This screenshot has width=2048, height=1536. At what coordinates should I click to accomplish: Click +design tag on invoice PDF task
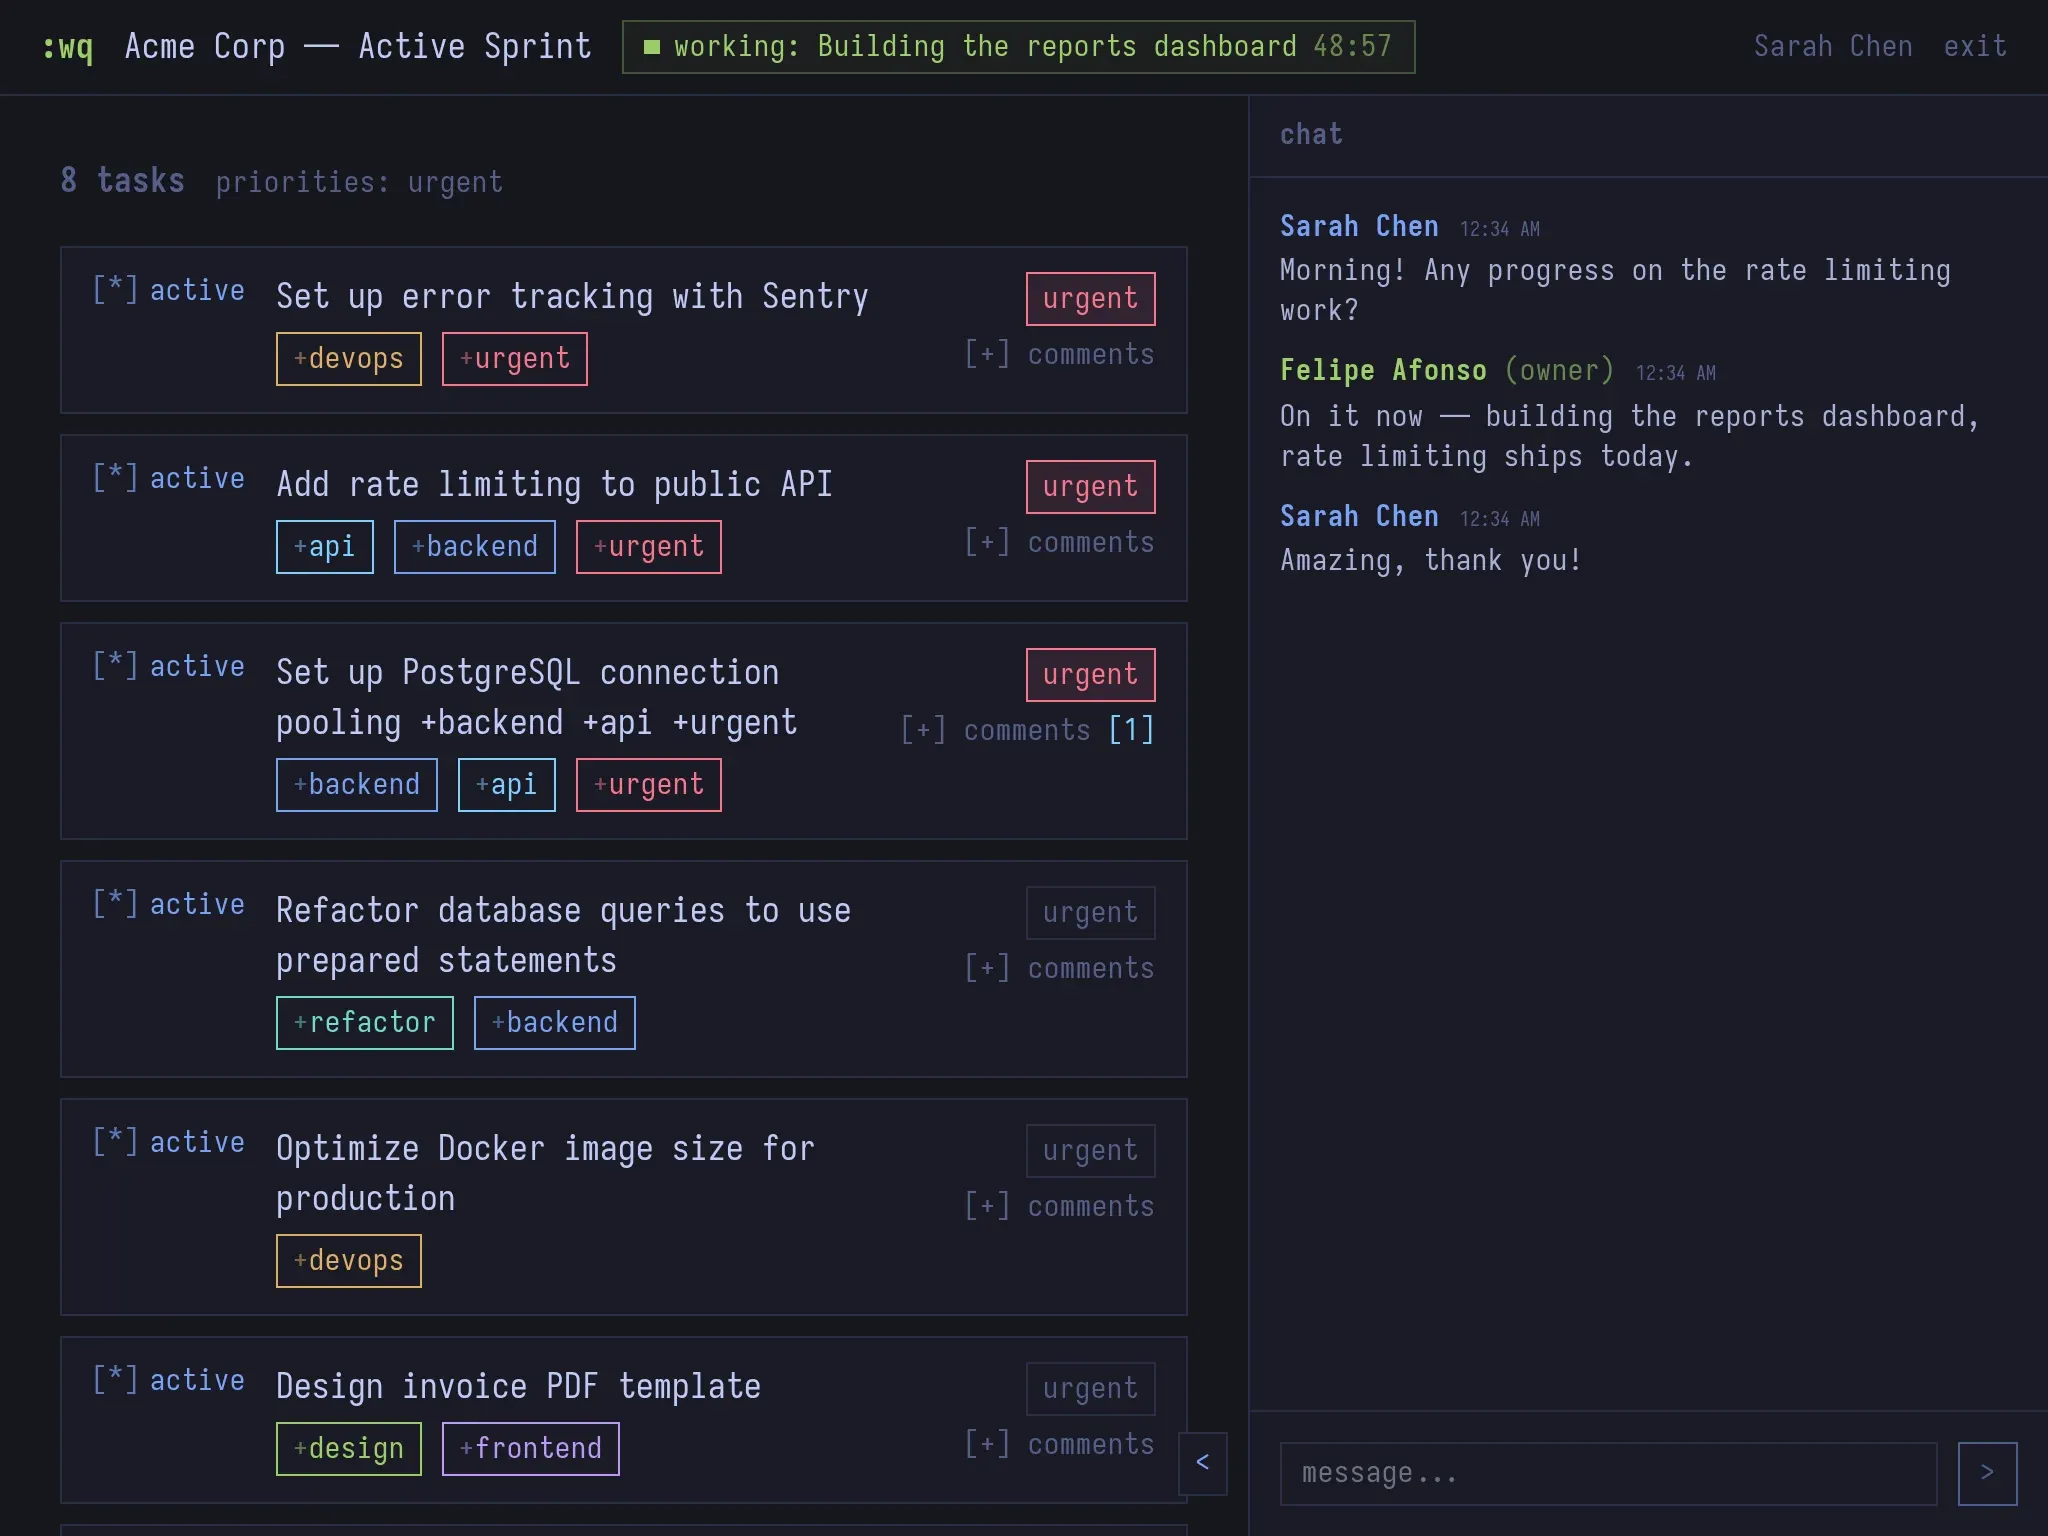(349, 1449)
